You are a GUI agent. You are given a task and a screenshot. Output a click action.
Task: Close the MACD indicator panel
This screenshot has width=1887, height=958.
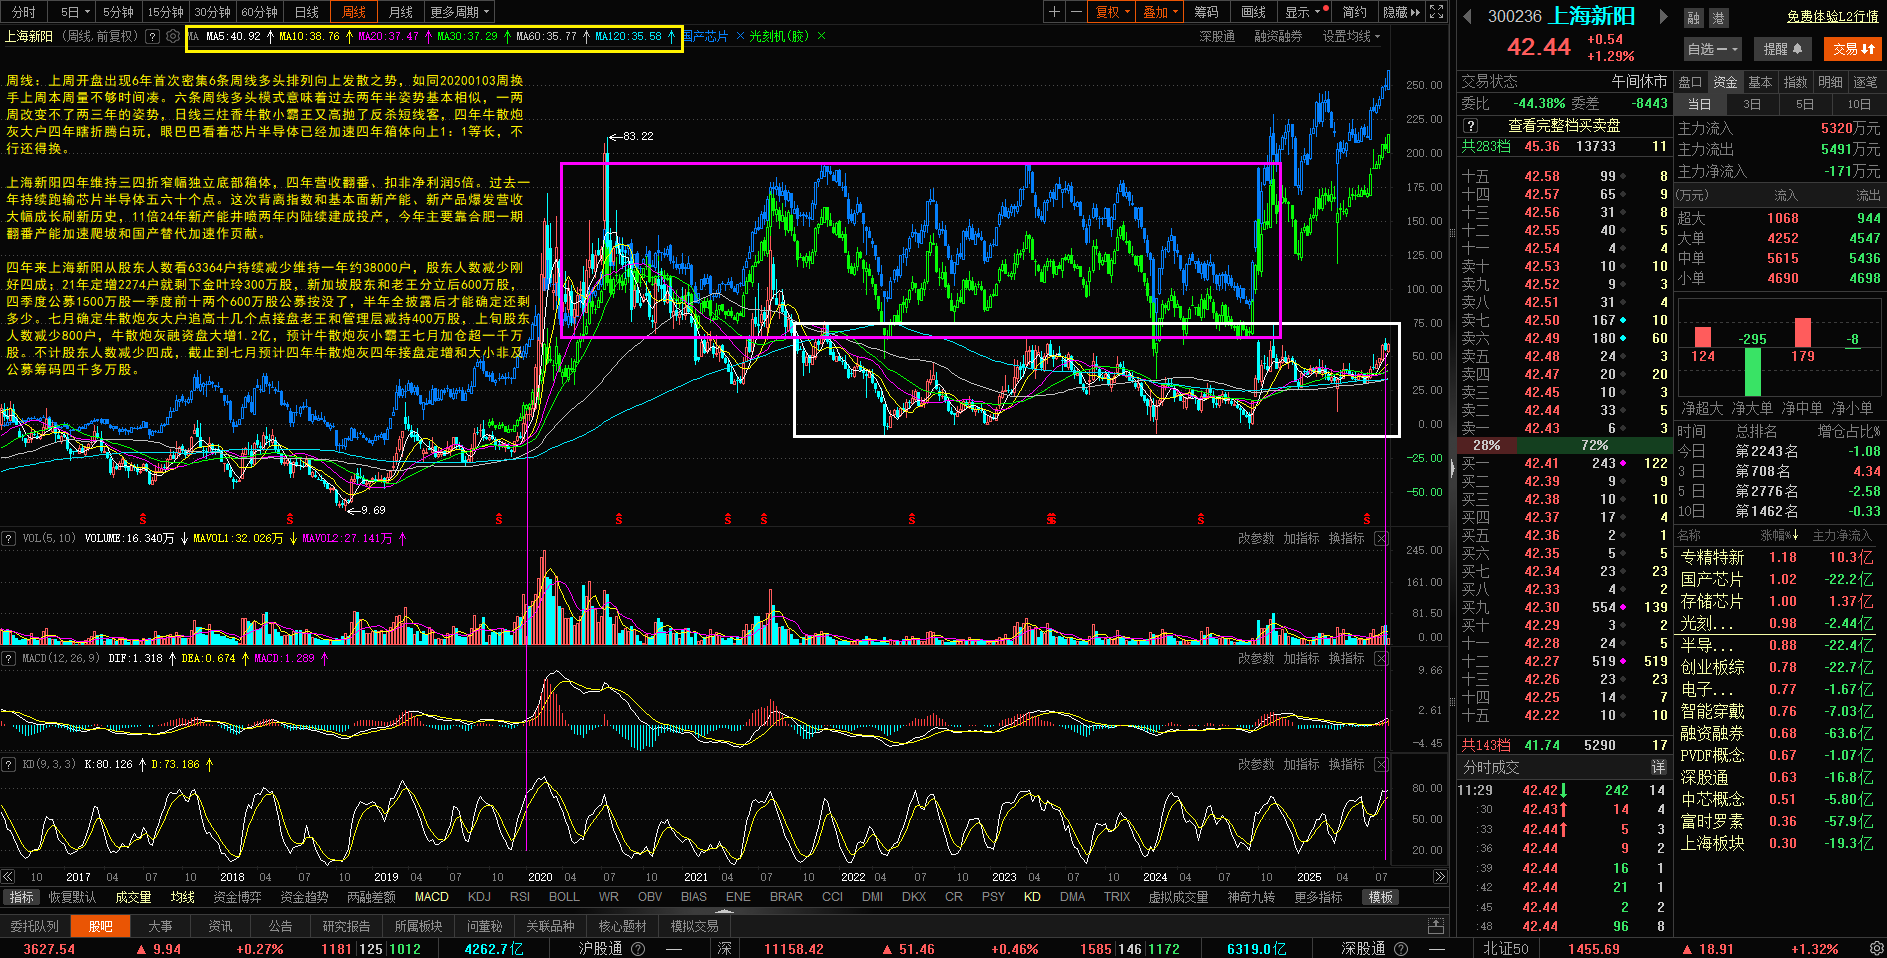pos(1381,658)
